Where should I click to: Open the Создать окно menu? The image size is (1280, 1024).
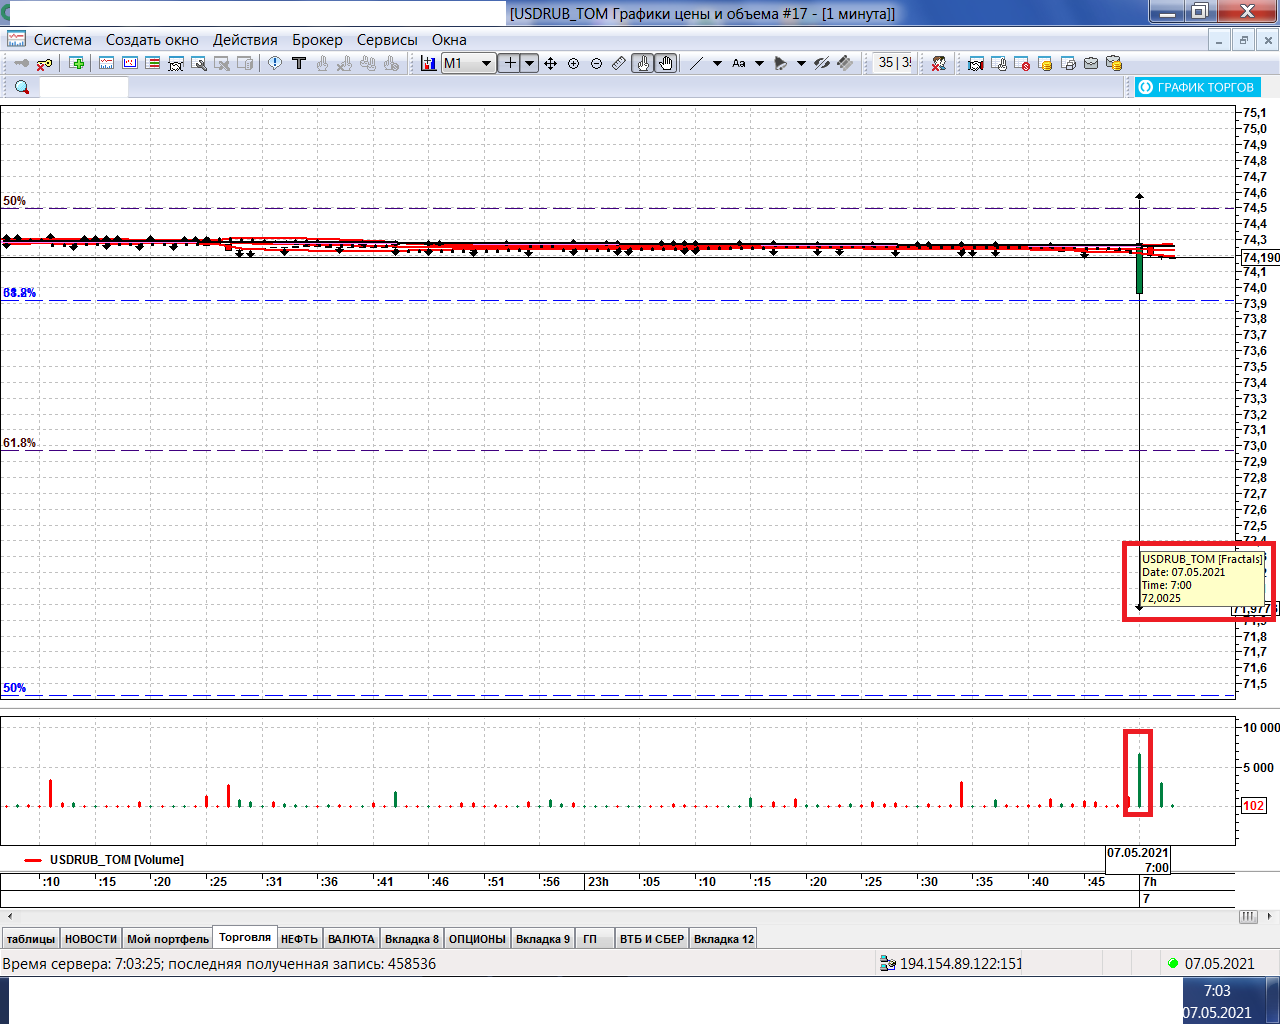(152, 40)
